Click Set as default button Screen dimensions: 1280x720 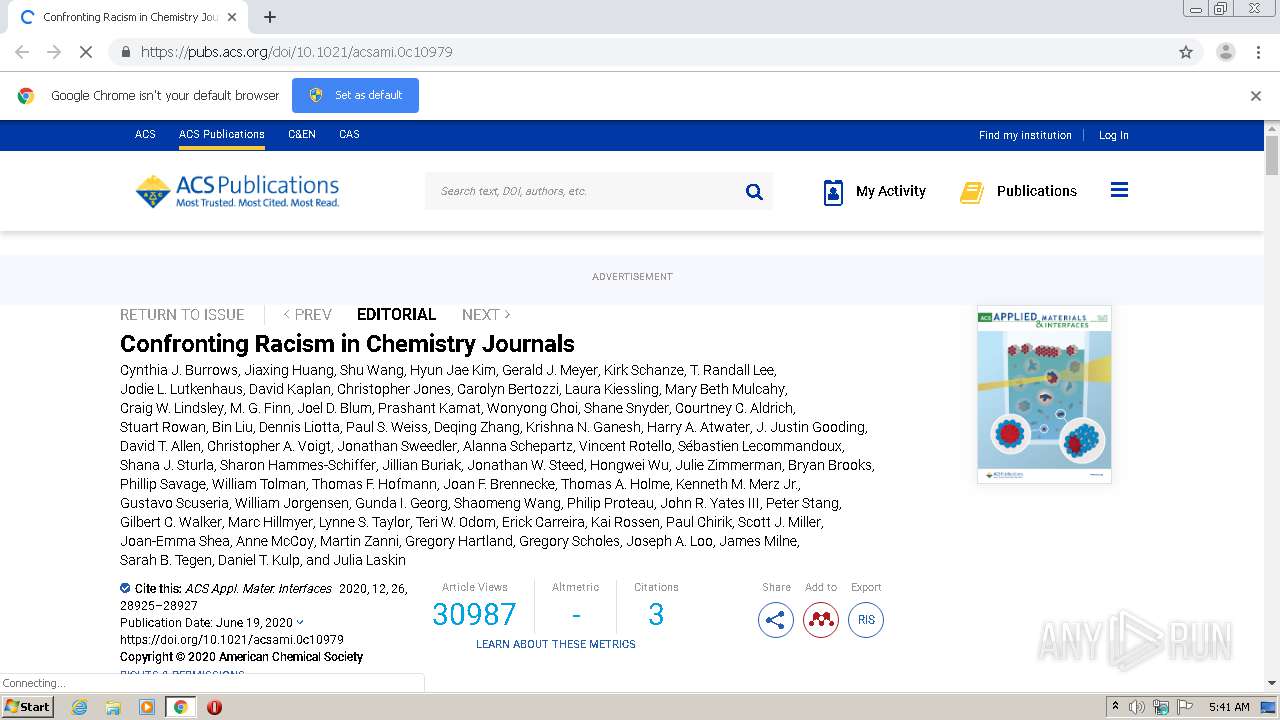click(x=355, y=95)
